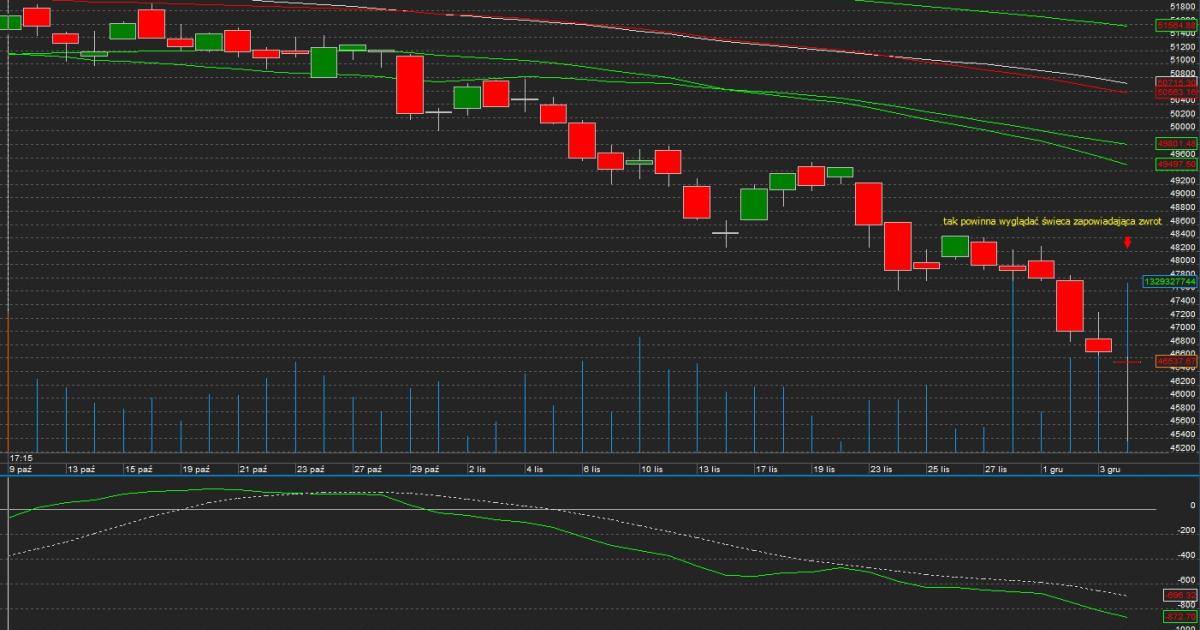Select the large red candle at 29 paź
Image resolution: width=1200 pixels, height=630 pixels.
pyautogui.click(x=410, y=85)
